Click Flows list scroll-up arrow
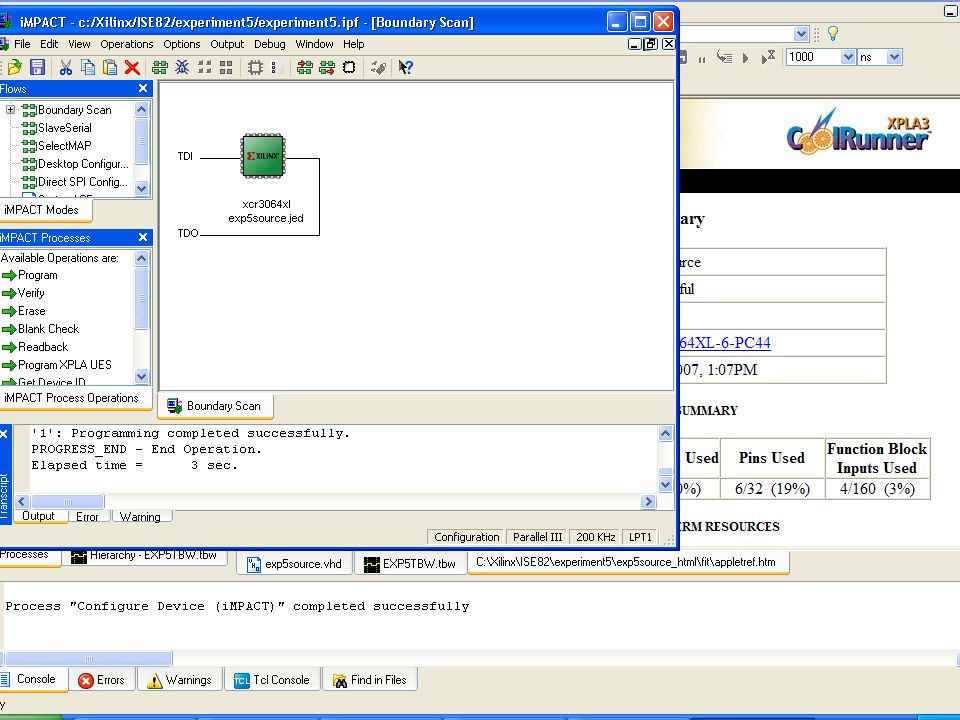The width and height of the screenshot is (960, 720). (x=141, y=109)
